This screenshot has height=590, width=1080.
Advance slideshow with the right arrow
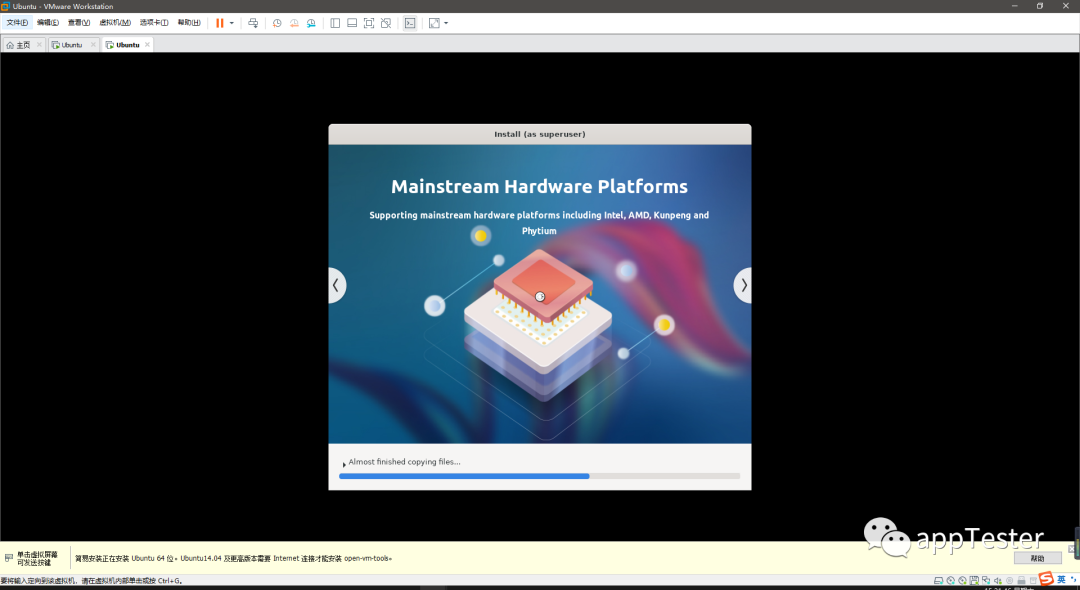coord(742,284)
